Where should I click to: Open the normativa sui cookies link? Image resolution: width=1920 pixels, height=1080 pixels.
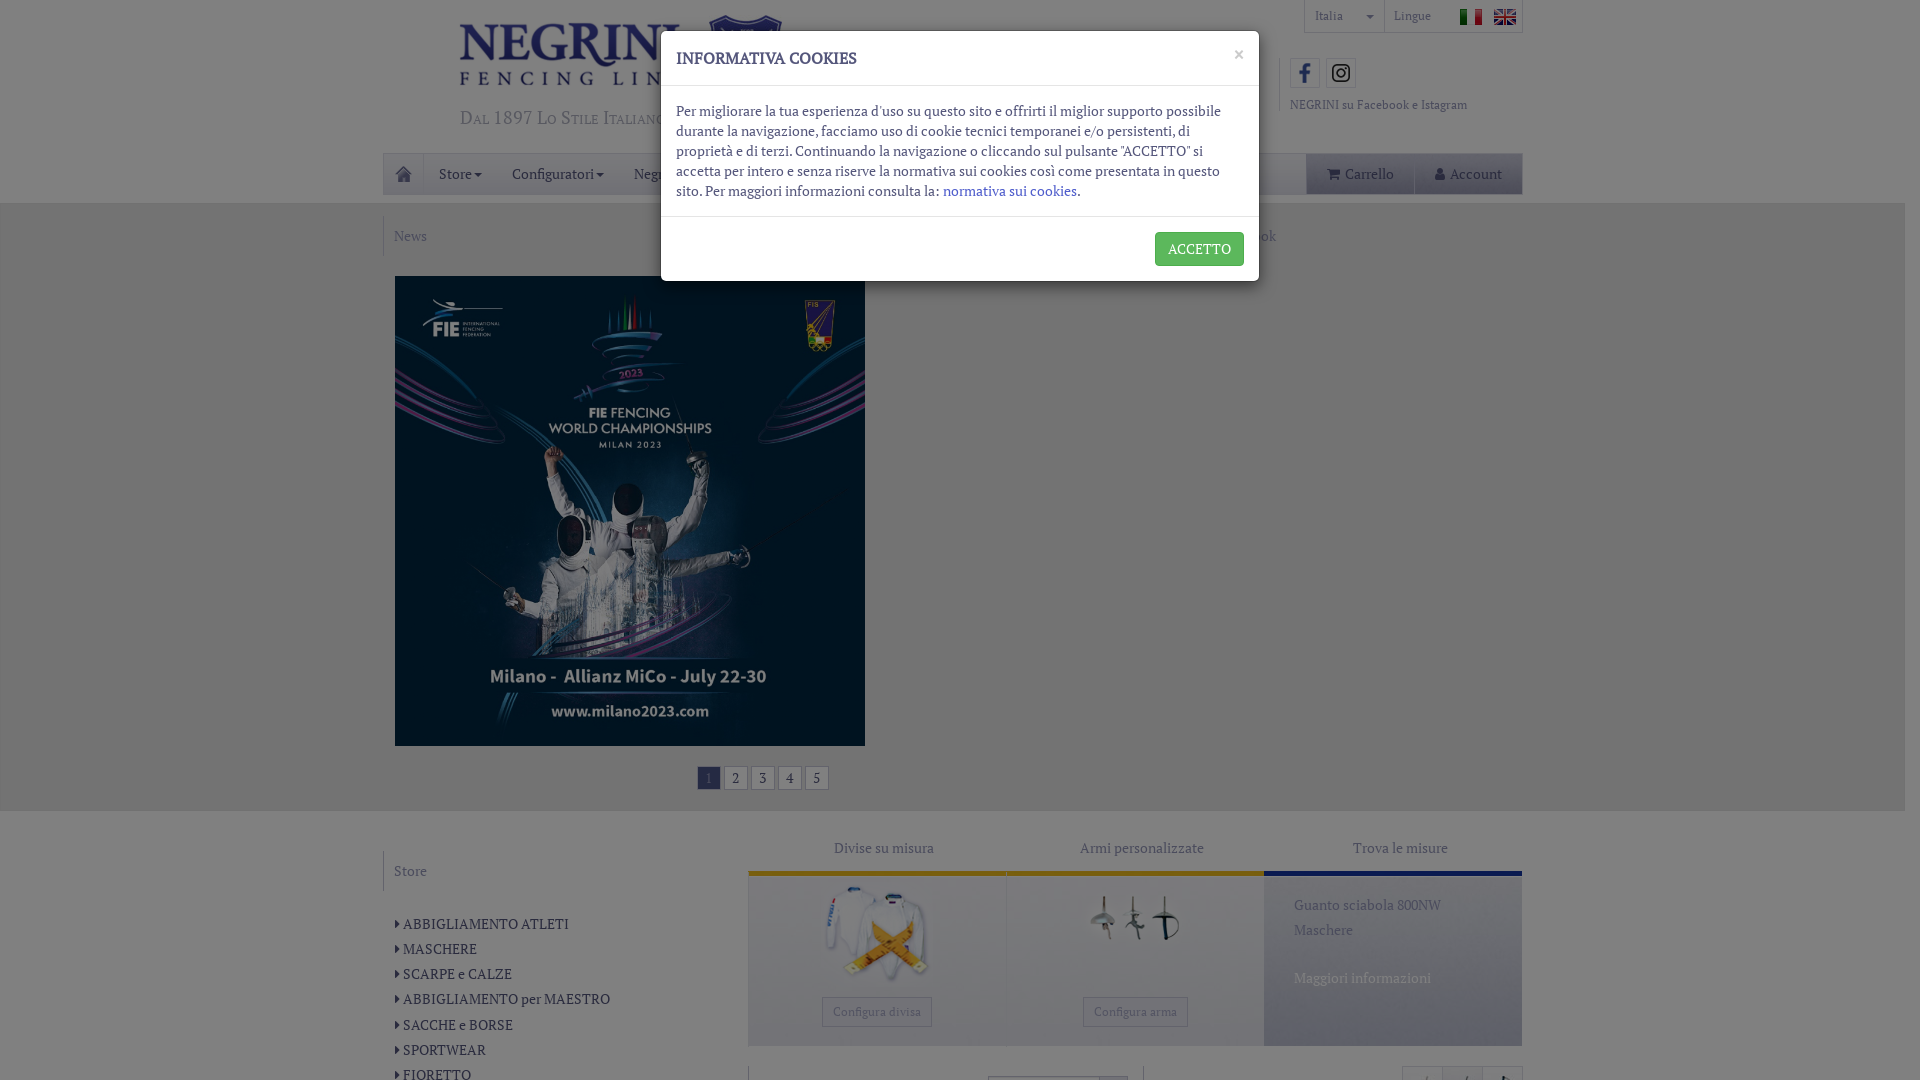pyautogui.click(x=1009, y=191)
